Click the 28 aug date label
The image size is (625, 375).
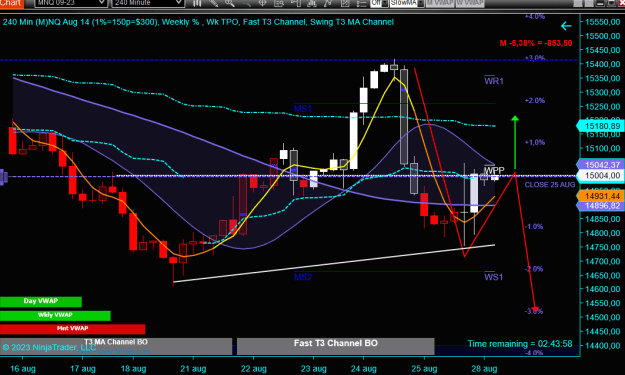tap(484, 369)
